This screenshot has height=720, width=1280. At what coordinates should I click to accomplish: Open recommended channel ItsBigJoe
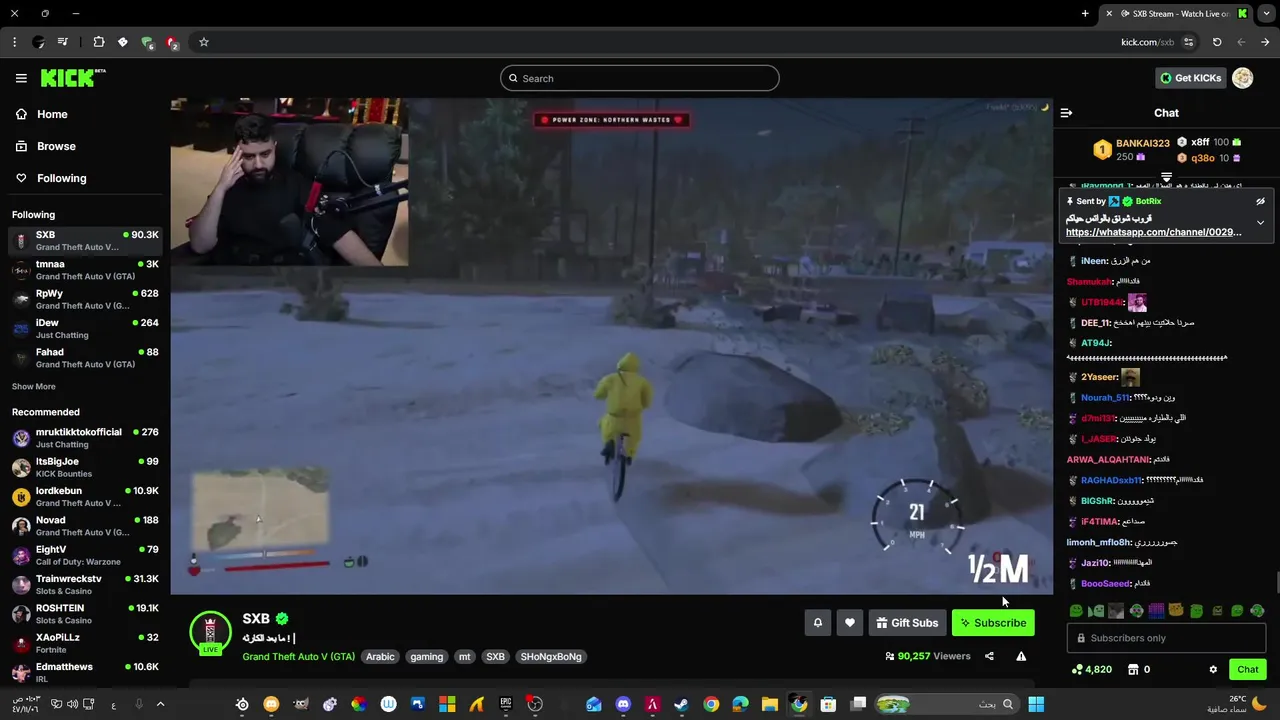[85, 467]
